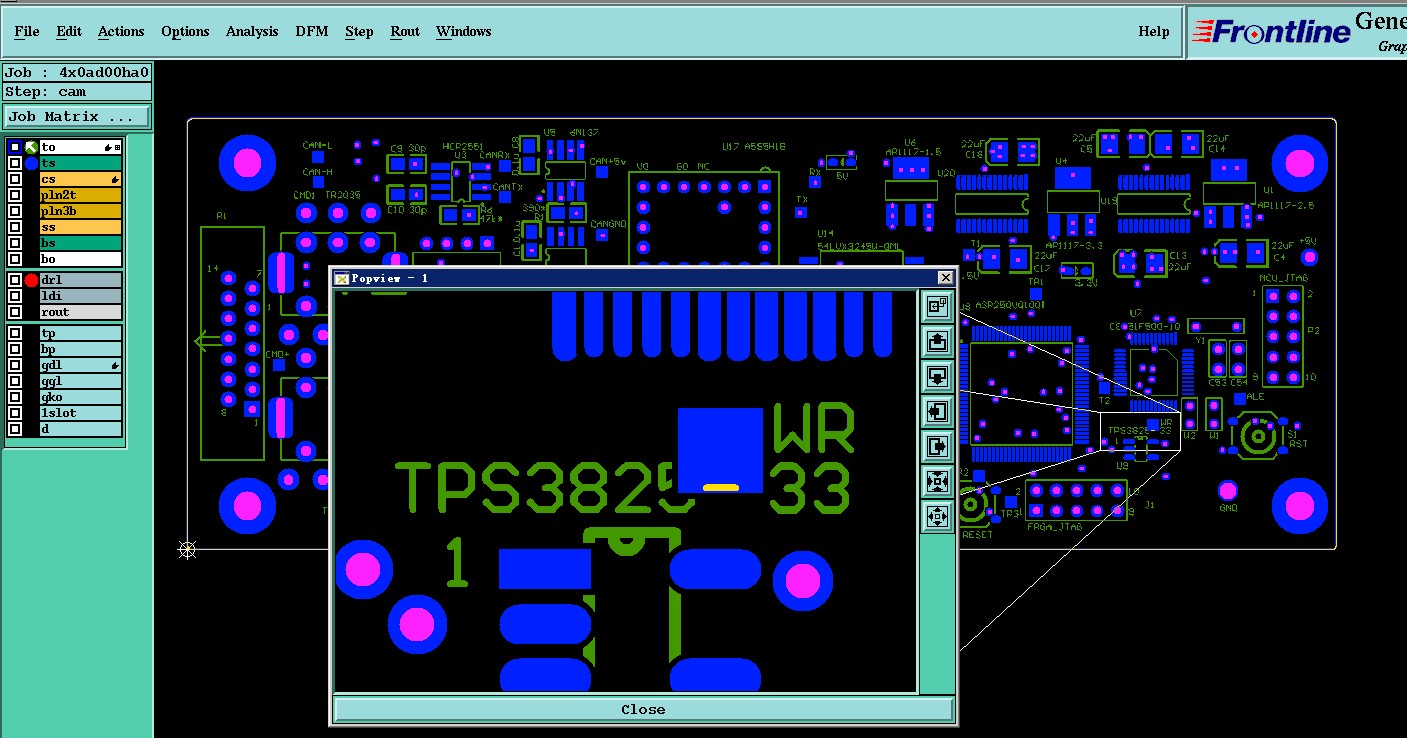The width and height of the screenshot is (1407, 738).
Task: Toggle checkbox for layer ts
Action: pos(15,163)
